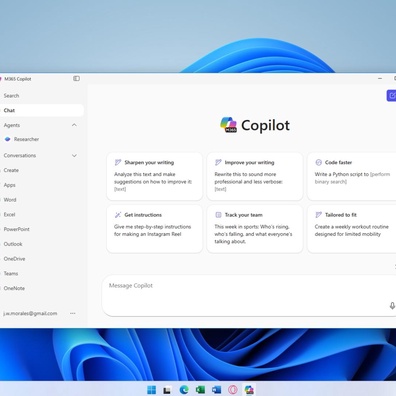
Task: Click the pen icon on Sharpen your writing
Action: [x=118, y=162]
